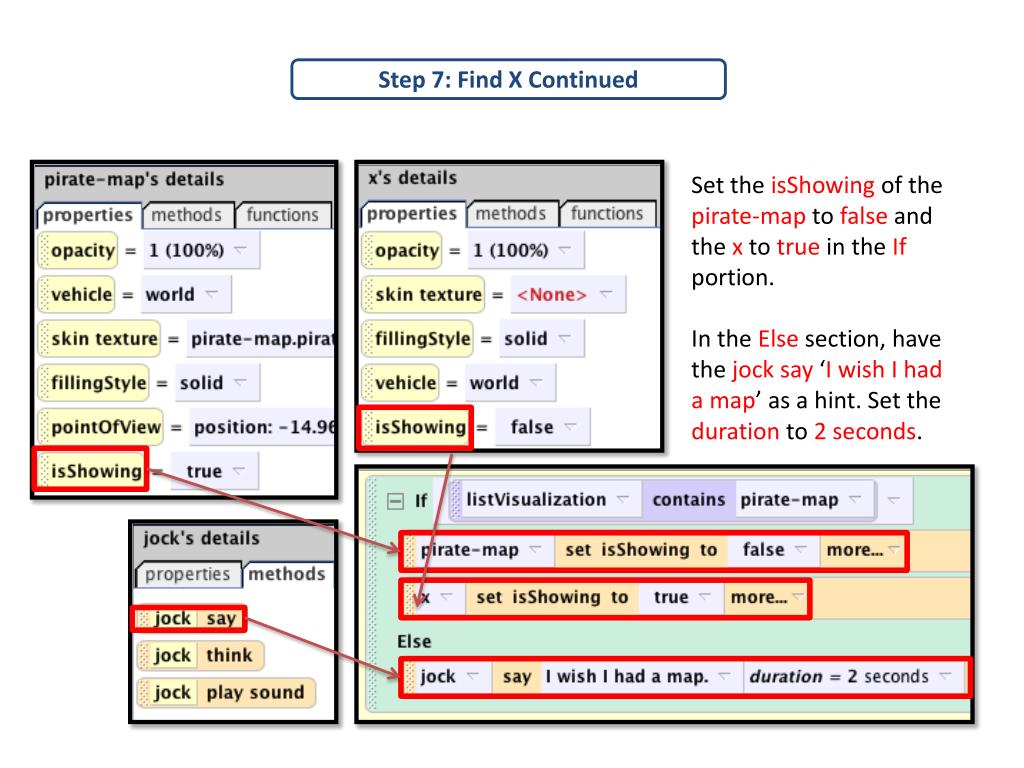Click pirate-map's isShowing property tile
Image resolution: width=1024 pixels, height=768 pixels.
coord(91,470)
